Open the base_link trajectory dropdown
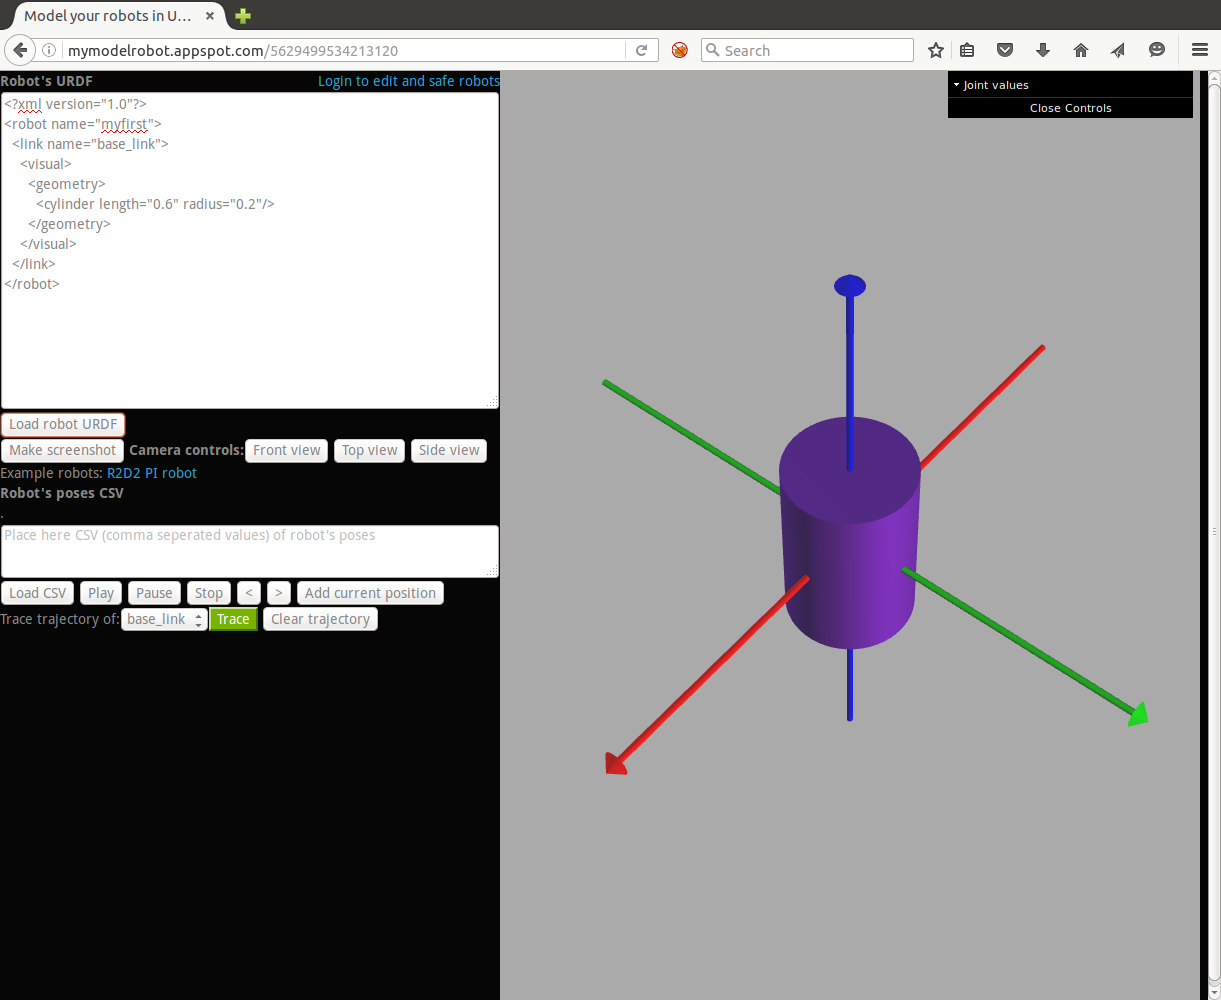The width and height of the screenshot is (1221, 1000). 164,620
